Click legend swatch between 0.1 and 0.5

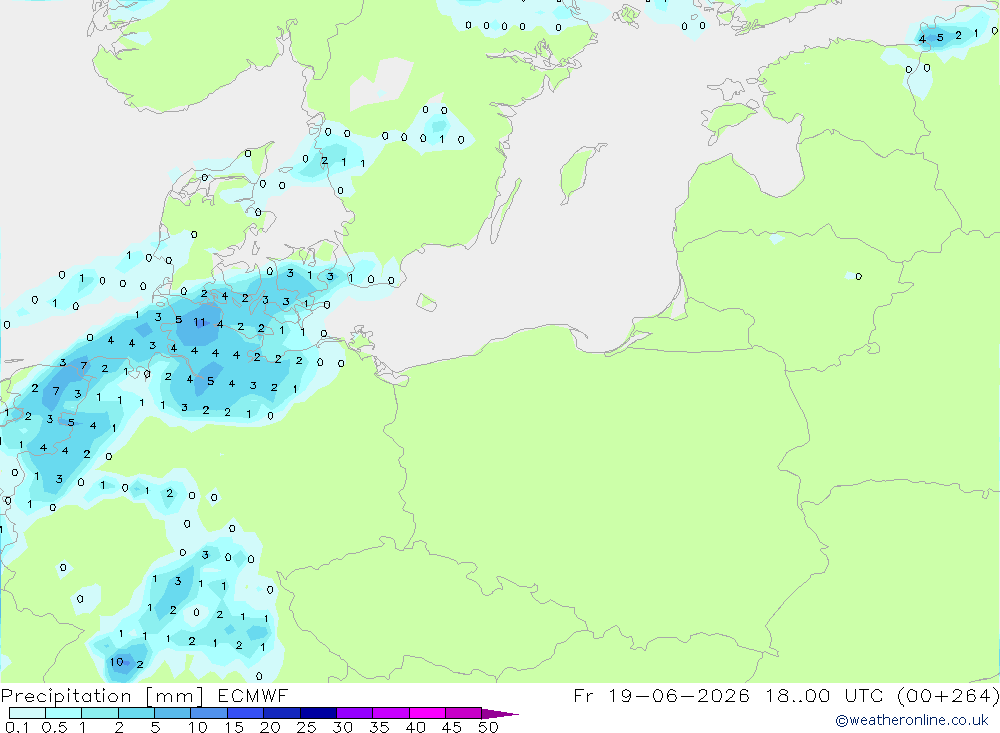point(27,713)
